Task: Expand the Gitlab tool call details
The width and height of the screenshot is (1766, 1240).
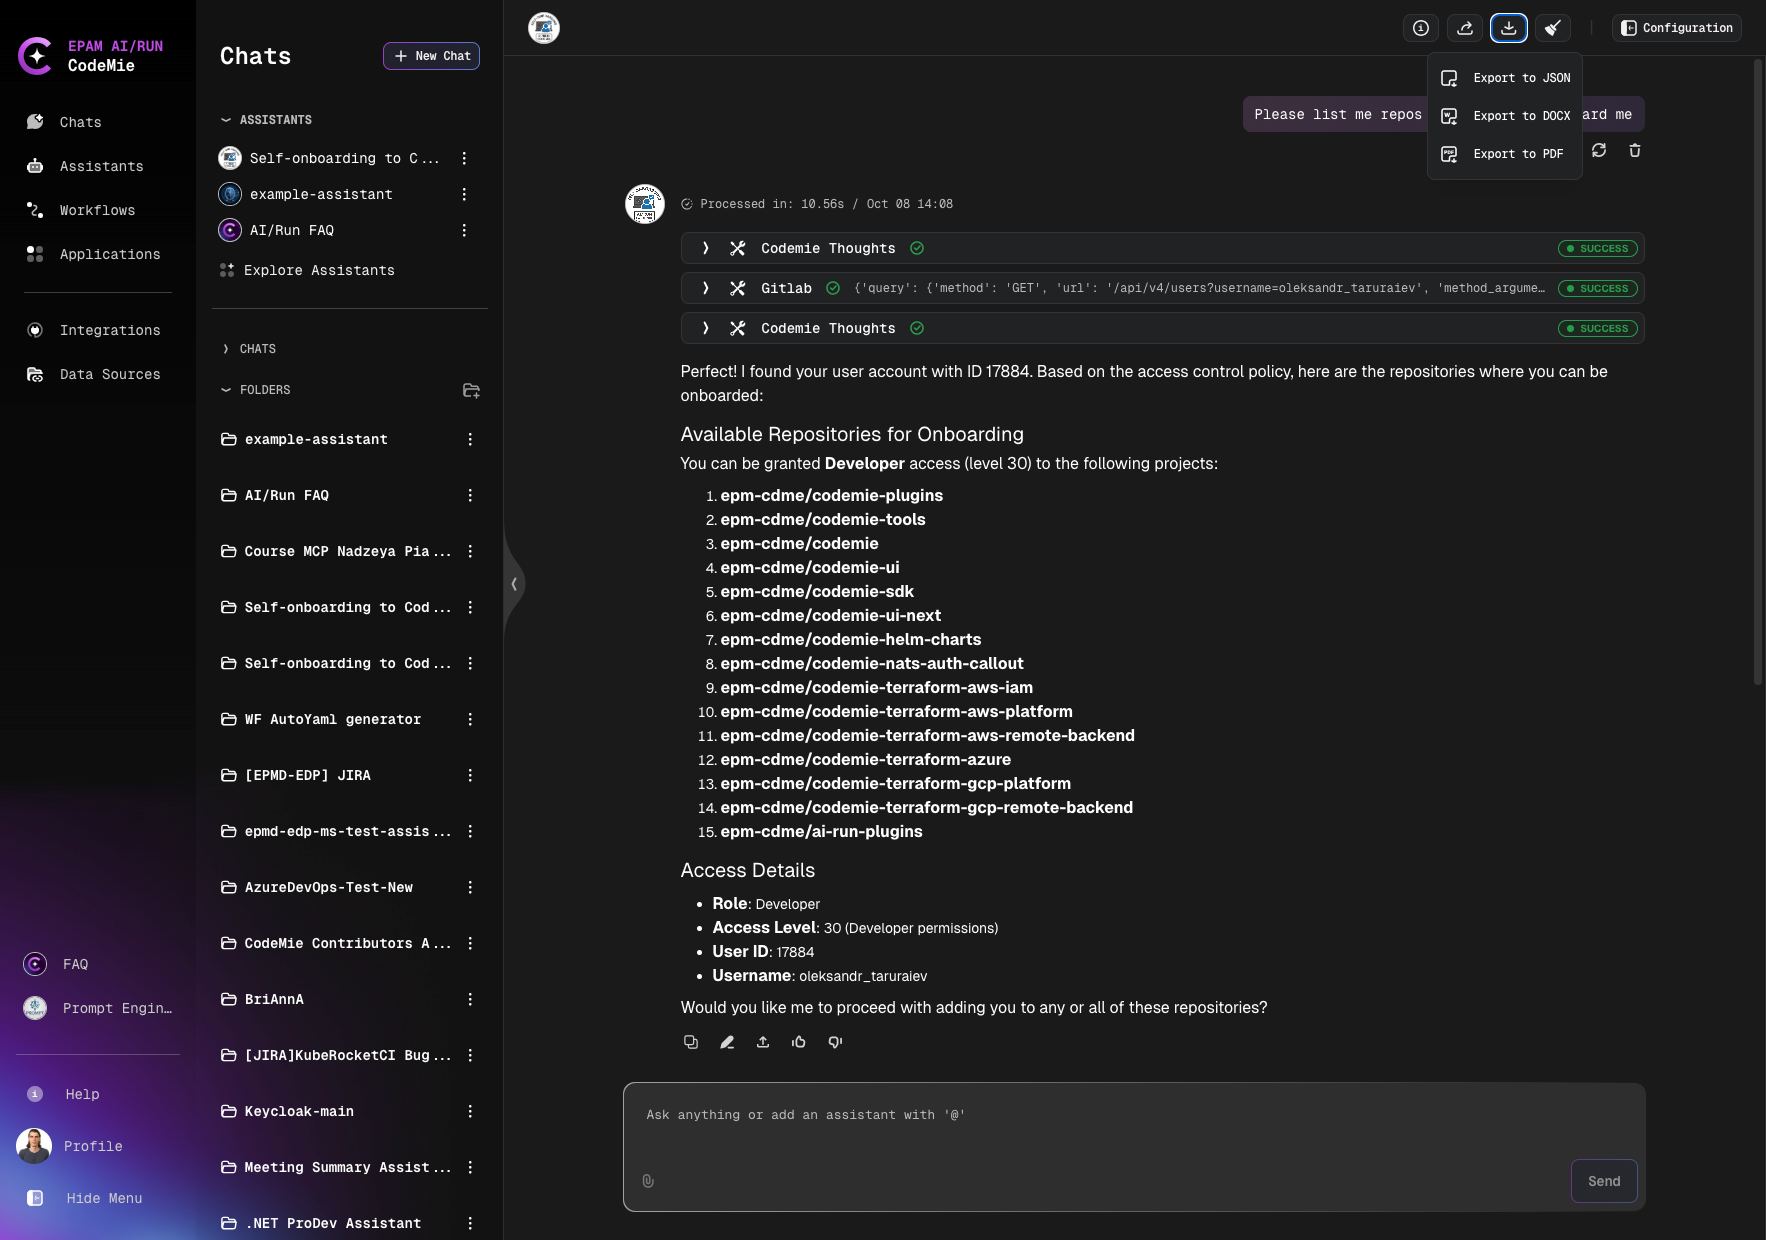Action: click(706, 288)
